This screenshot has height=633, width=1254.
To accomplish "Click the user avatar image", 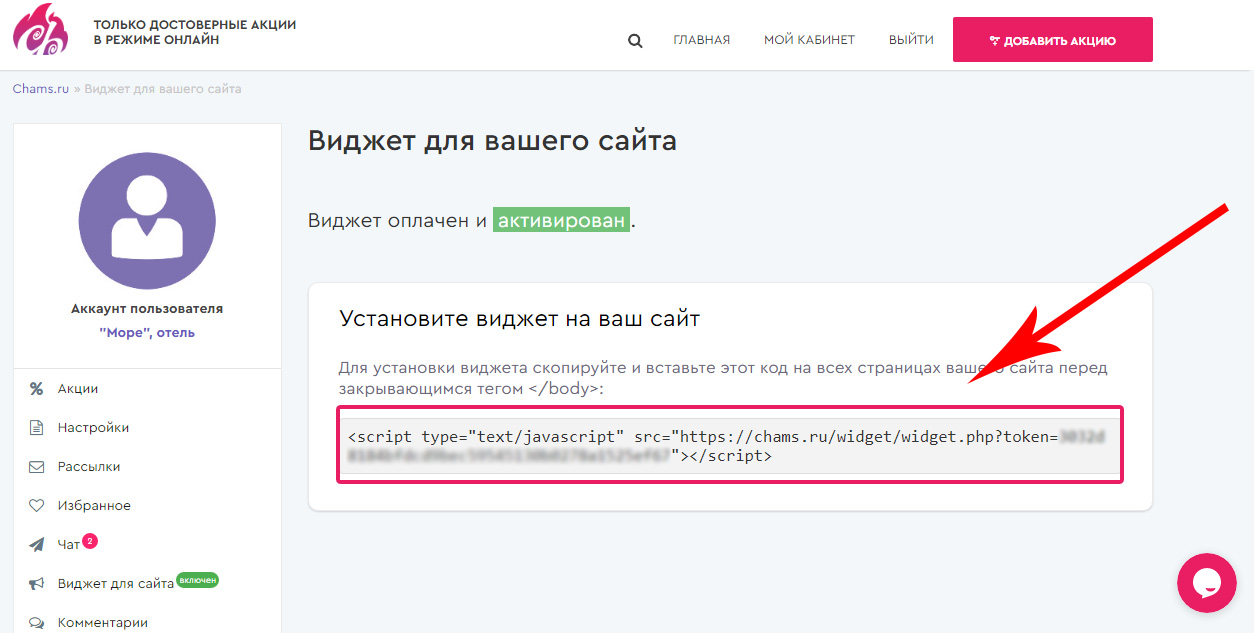I will click(146, 221).
